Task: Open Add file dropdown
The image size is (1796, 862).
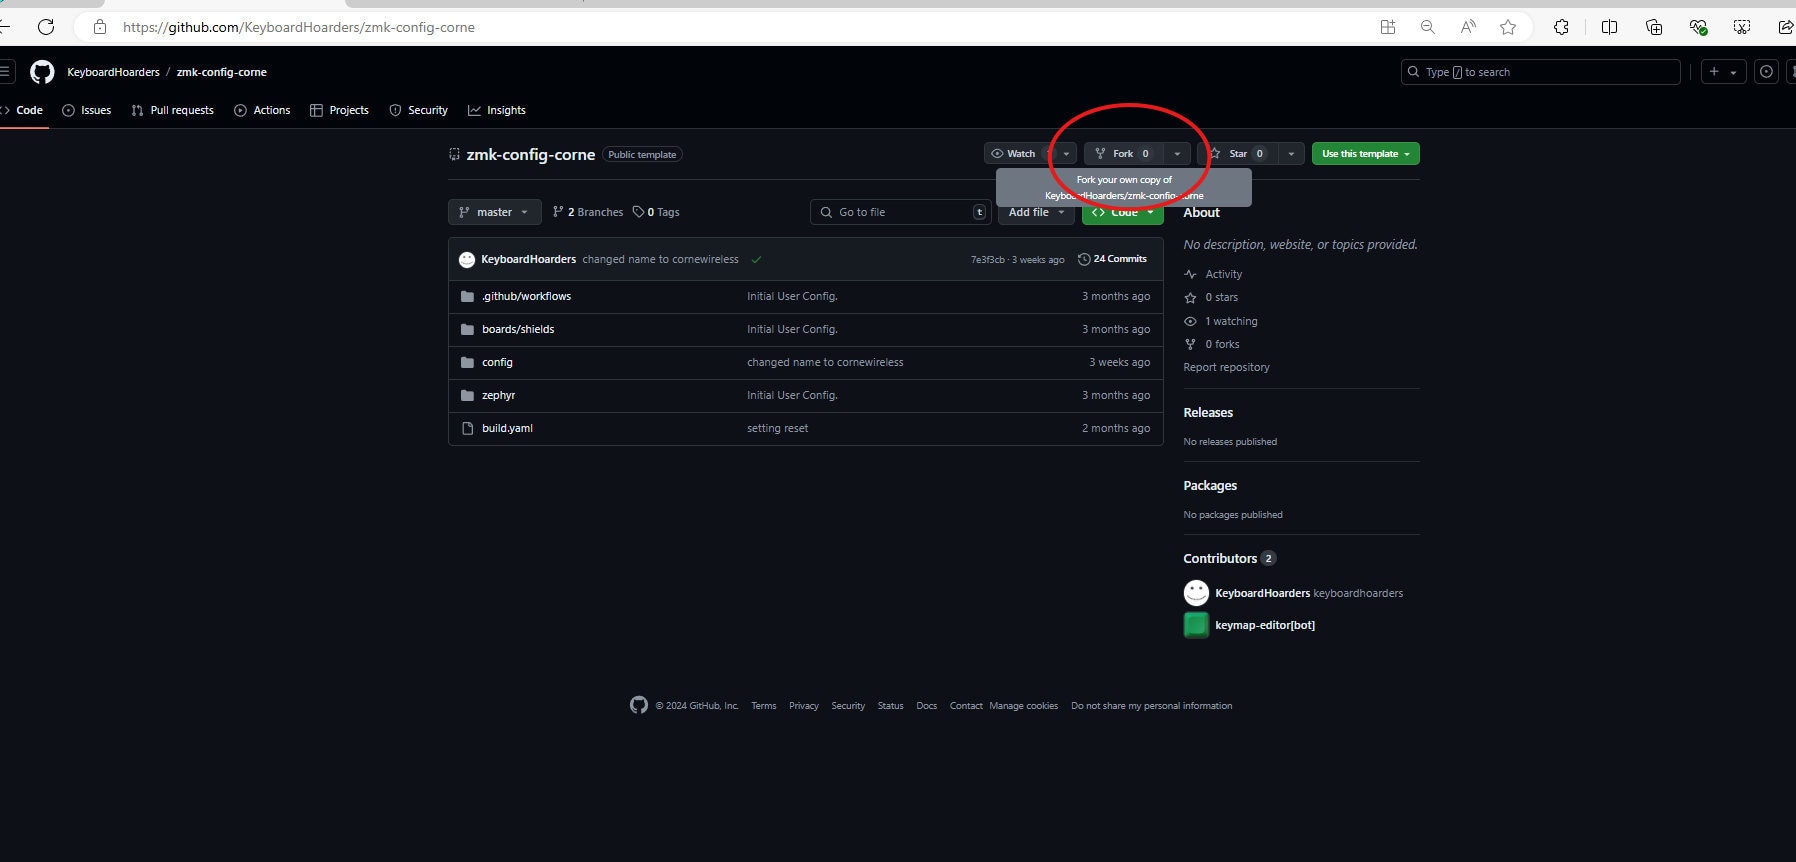Action: (1036, 212)
